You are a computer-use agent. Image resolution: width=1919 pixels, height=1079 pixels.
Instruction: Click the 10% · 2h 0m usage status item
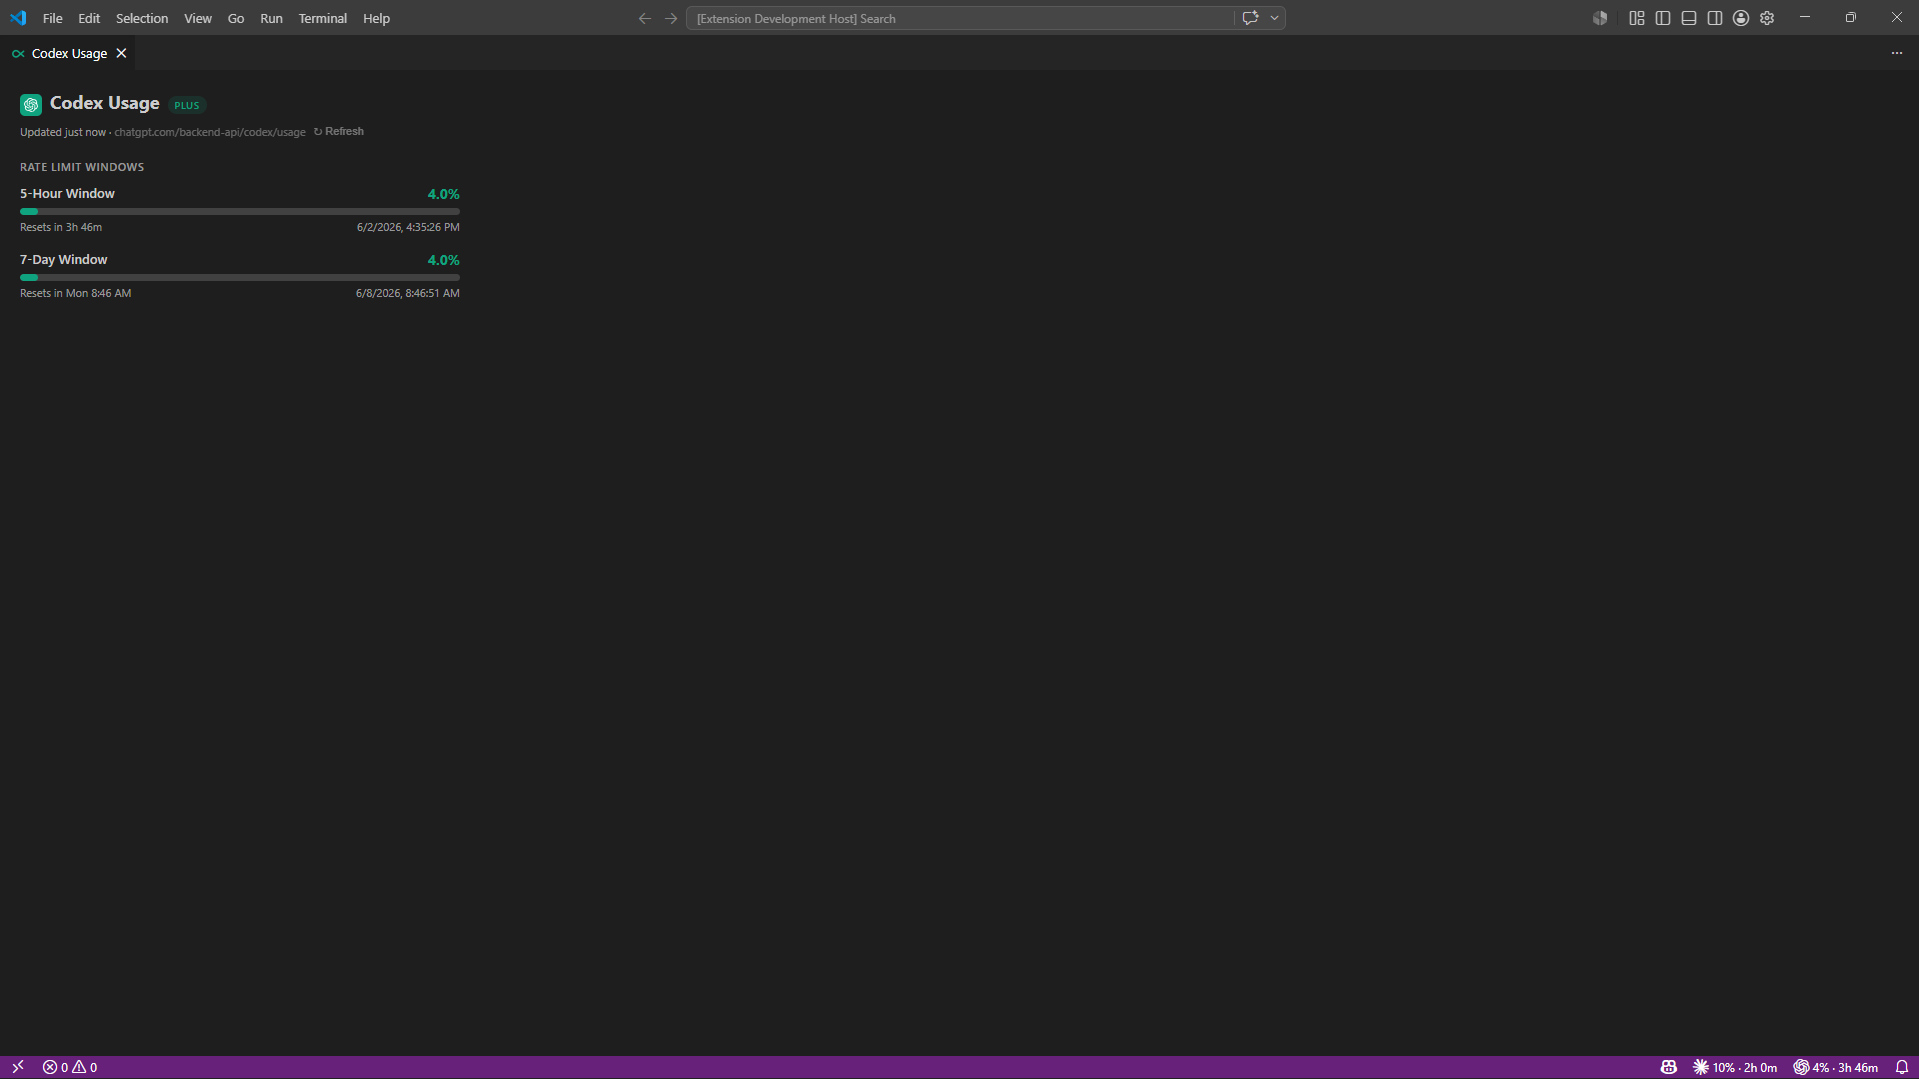[1735, 1067]
